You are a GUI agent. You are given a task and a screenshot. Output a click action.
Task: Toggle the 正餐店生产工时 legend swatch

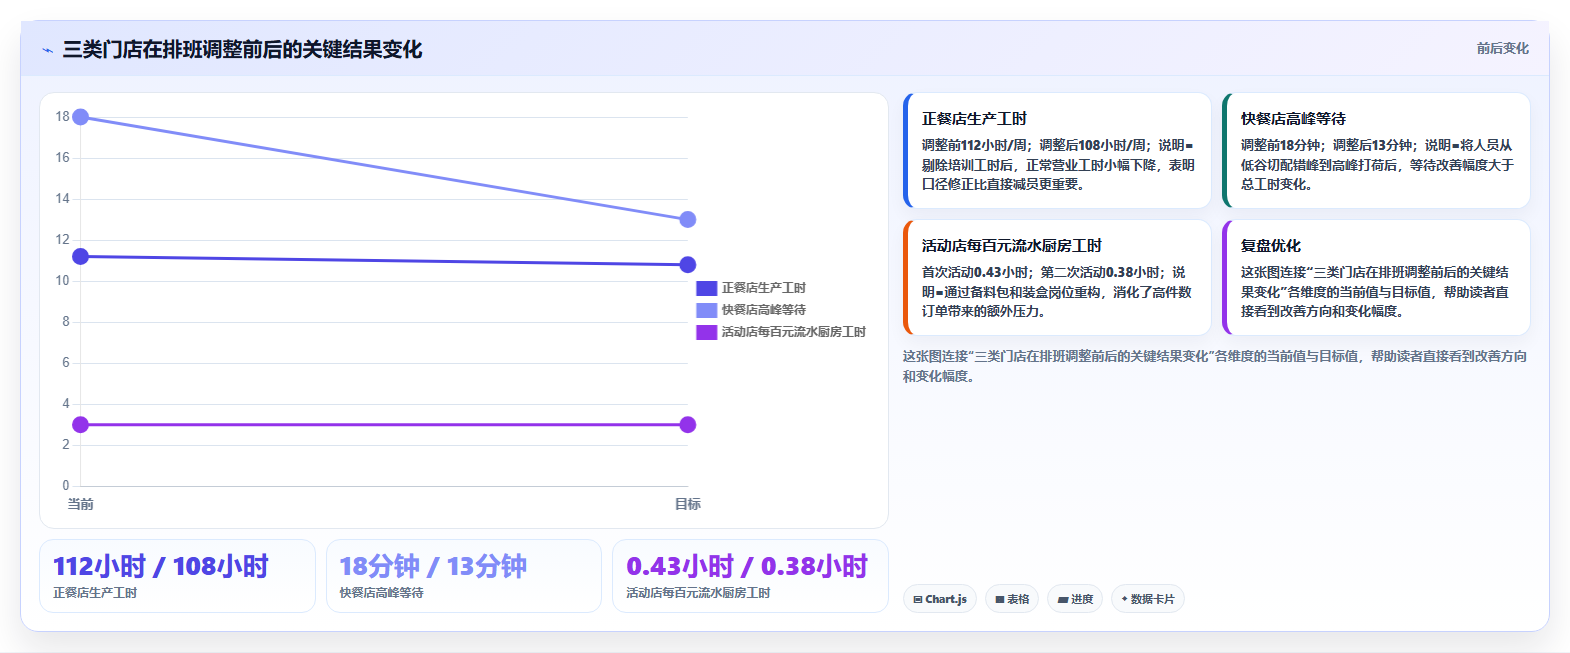(706, 288)
